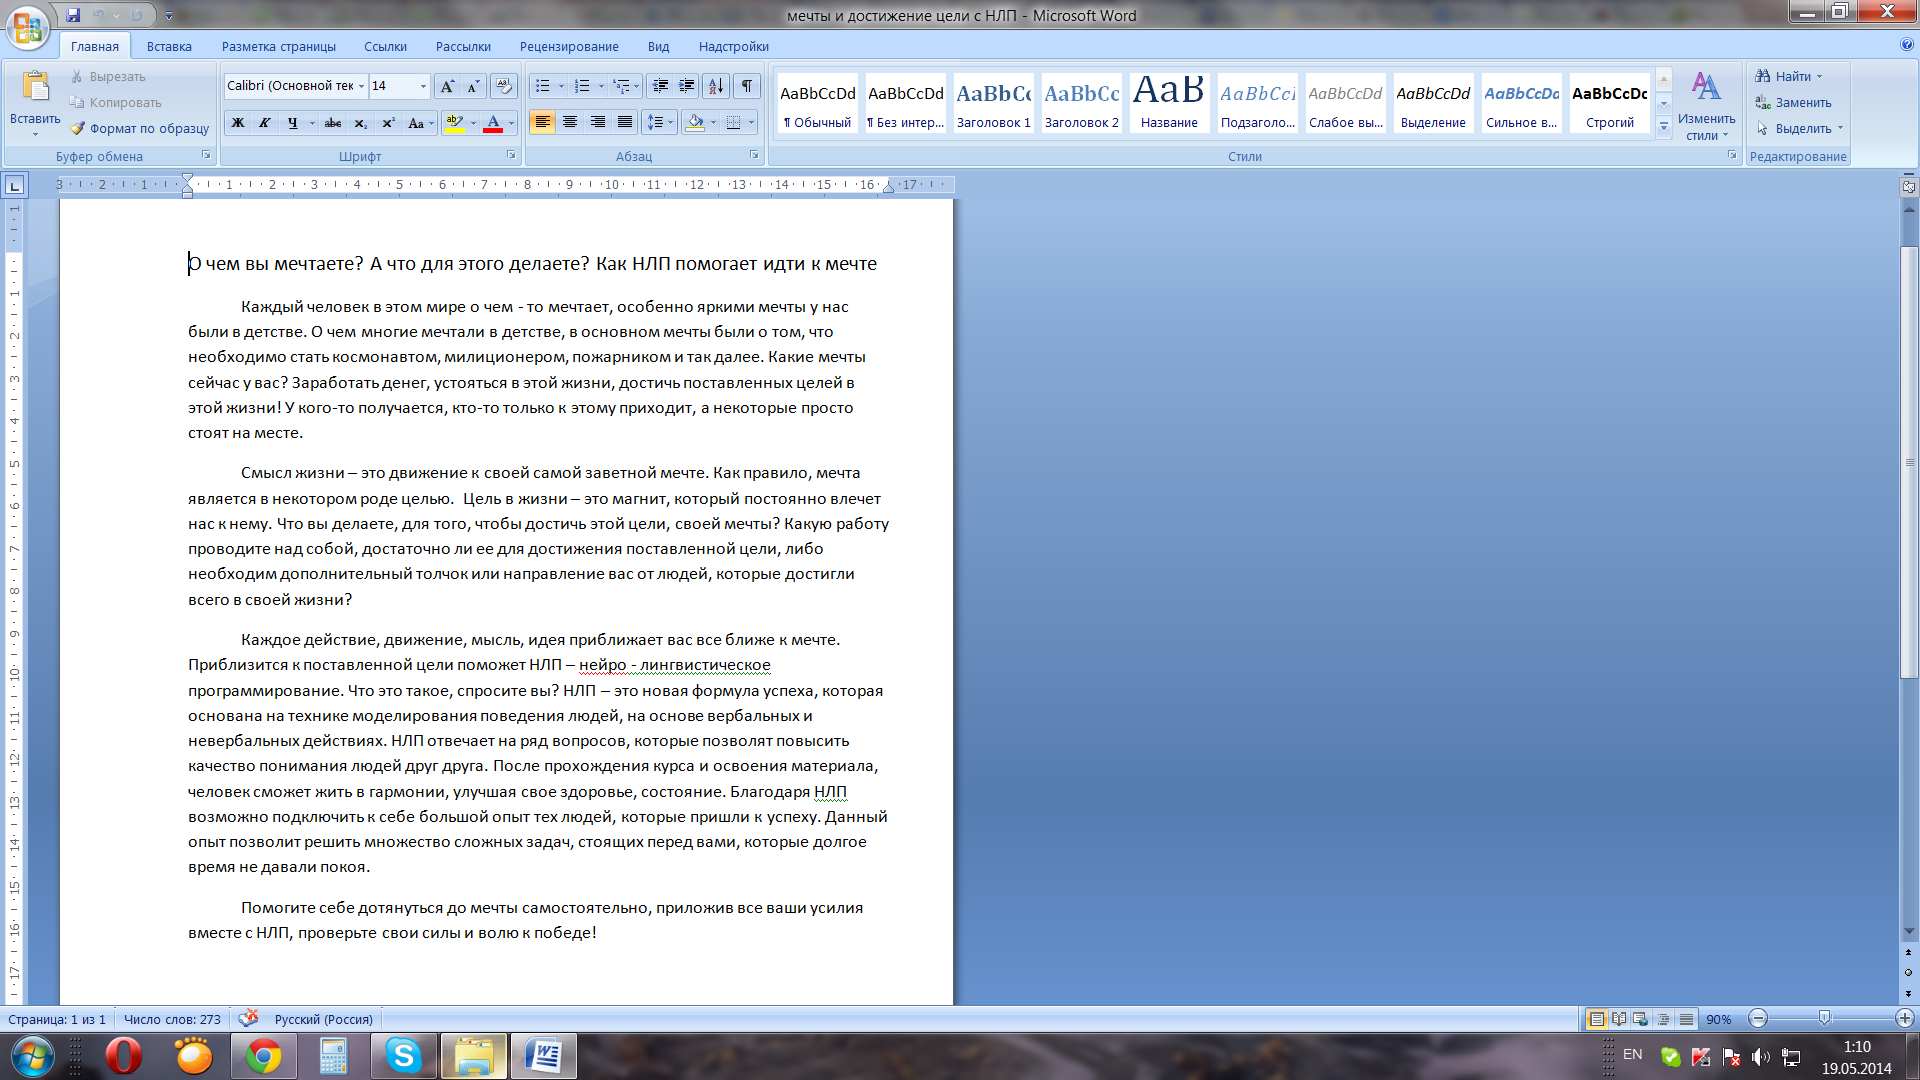Cut selection with the Вырезать button
Screen dimensions: 1920x1080
pos(108,76)
